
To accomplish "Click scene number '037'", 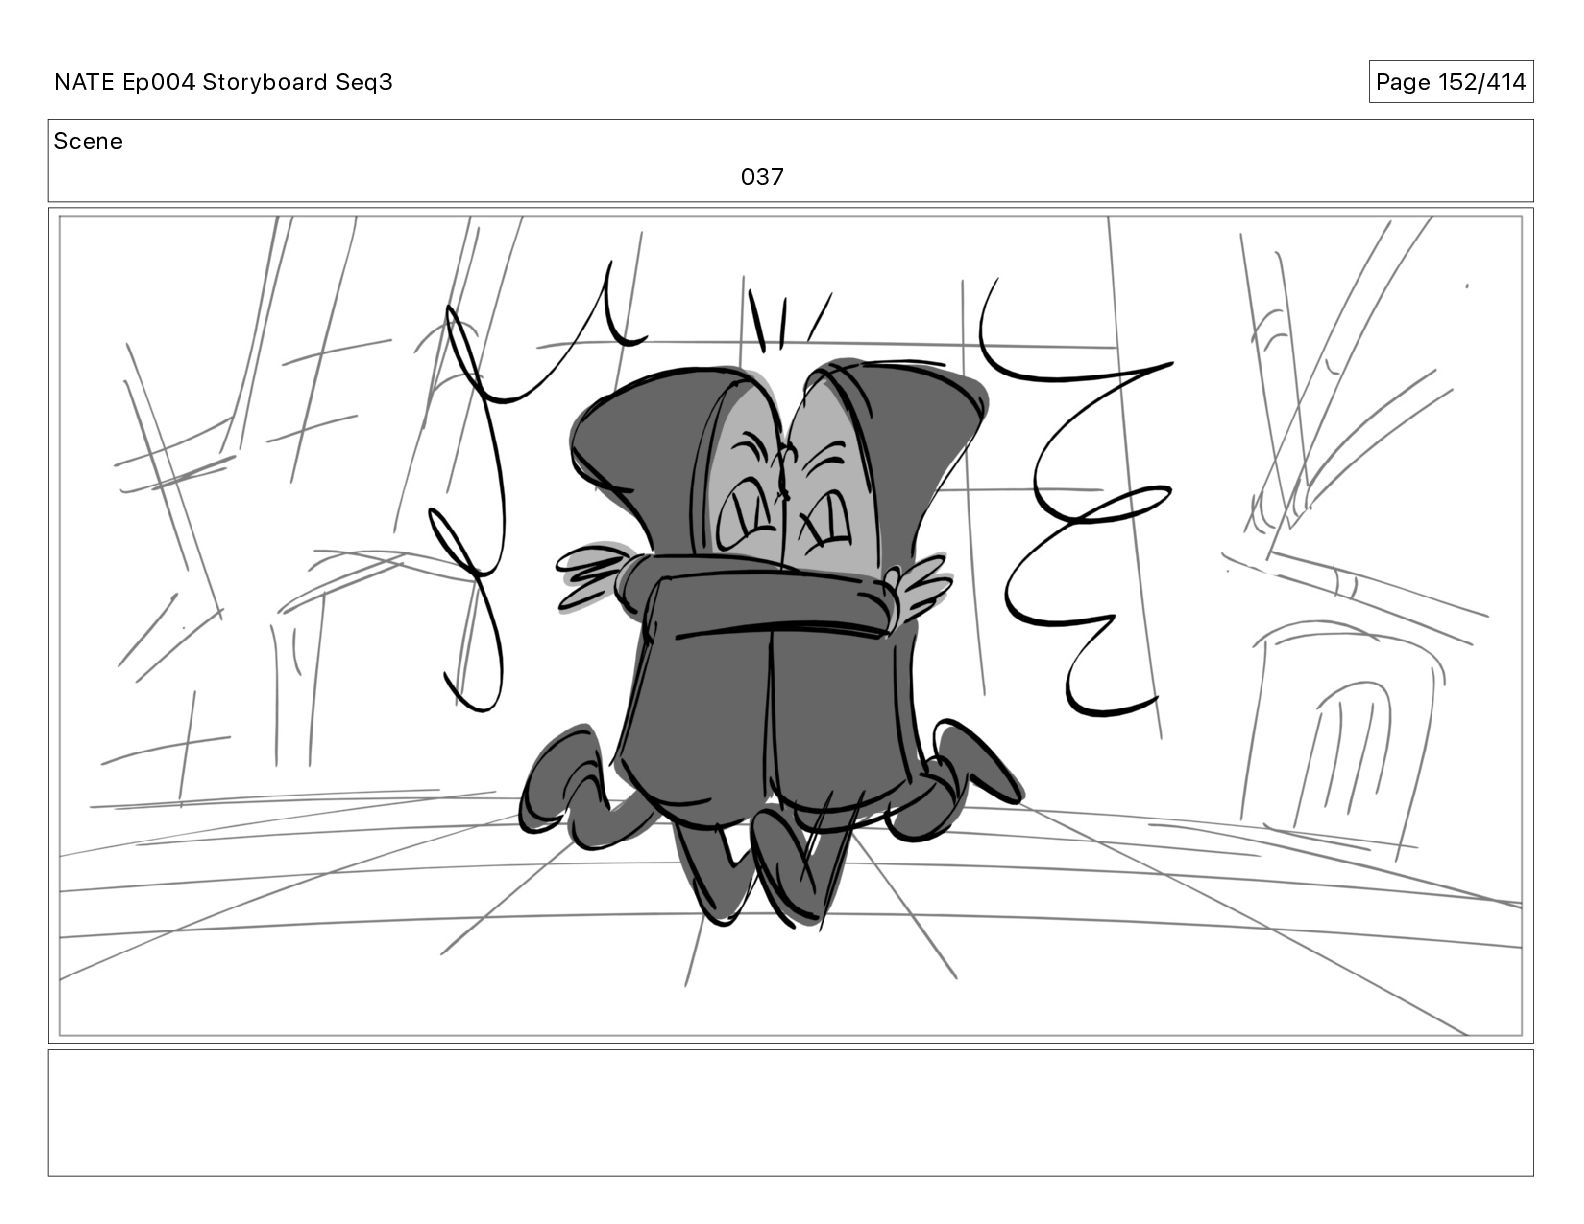I will point(762,177).
